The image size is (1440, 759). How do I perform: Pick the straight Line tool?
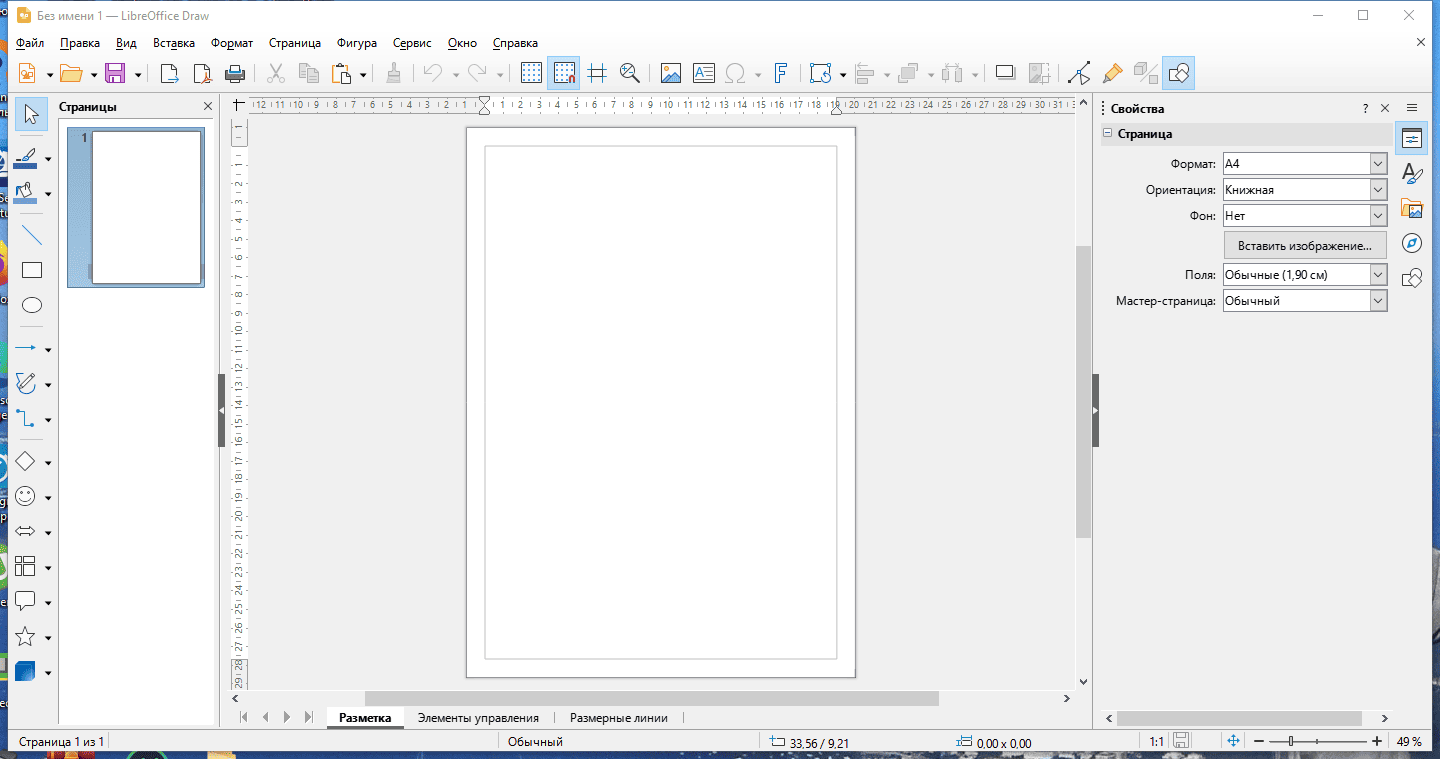[32, 235]
